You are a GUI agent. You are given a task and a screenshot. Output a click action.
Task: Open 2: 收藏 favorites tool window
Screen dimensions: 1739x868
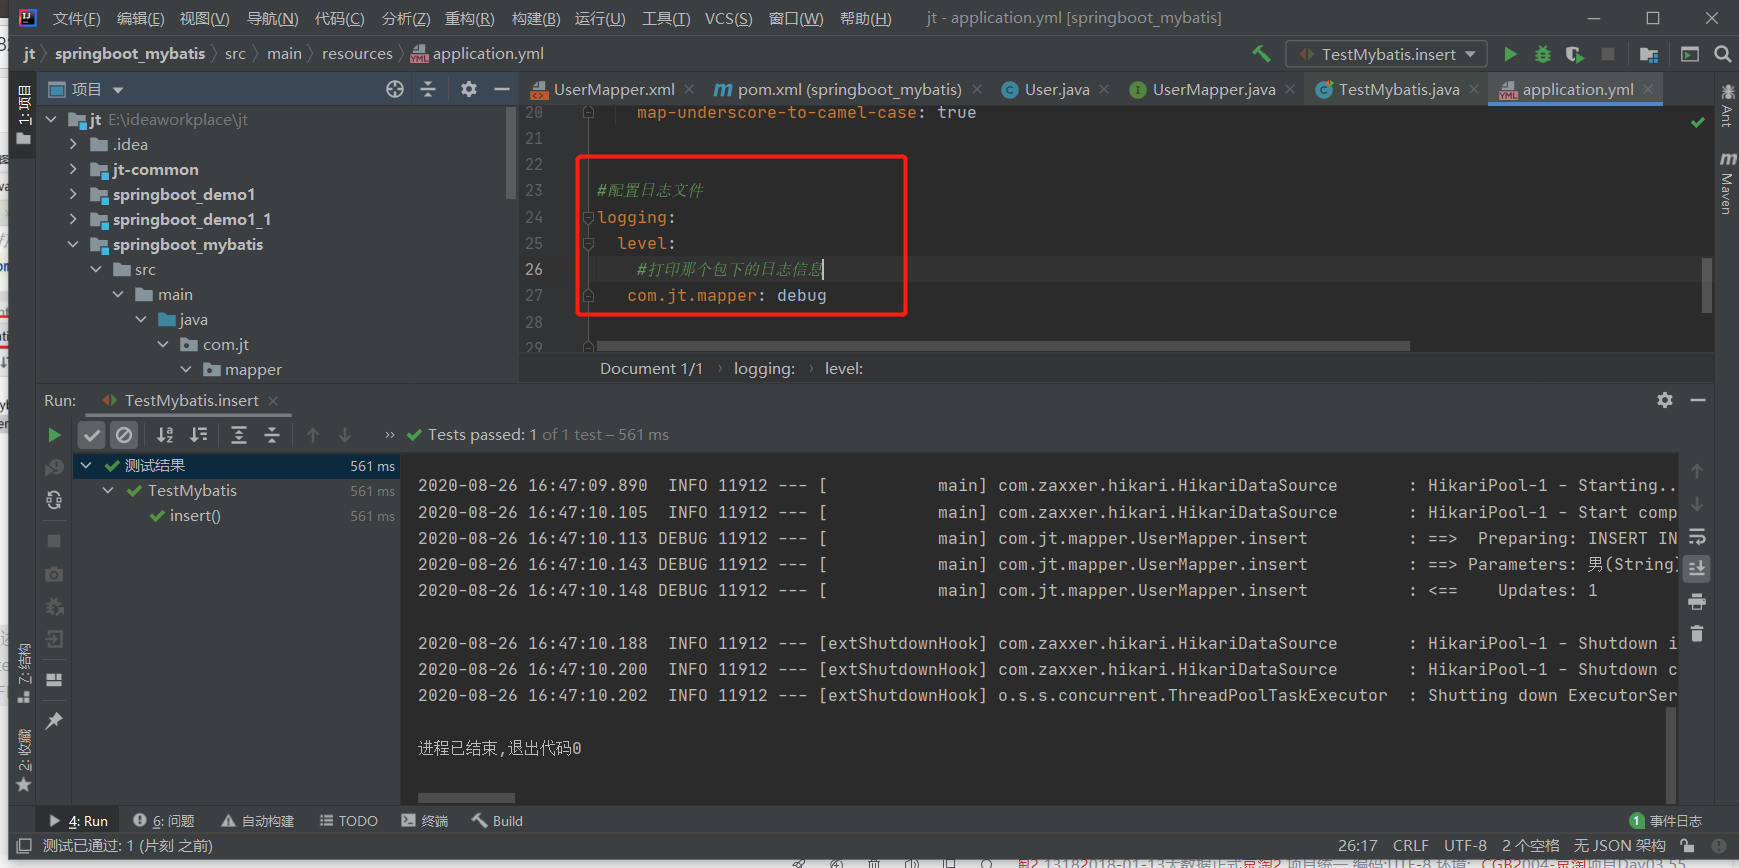pyautogui.click(x=24, y=761)
